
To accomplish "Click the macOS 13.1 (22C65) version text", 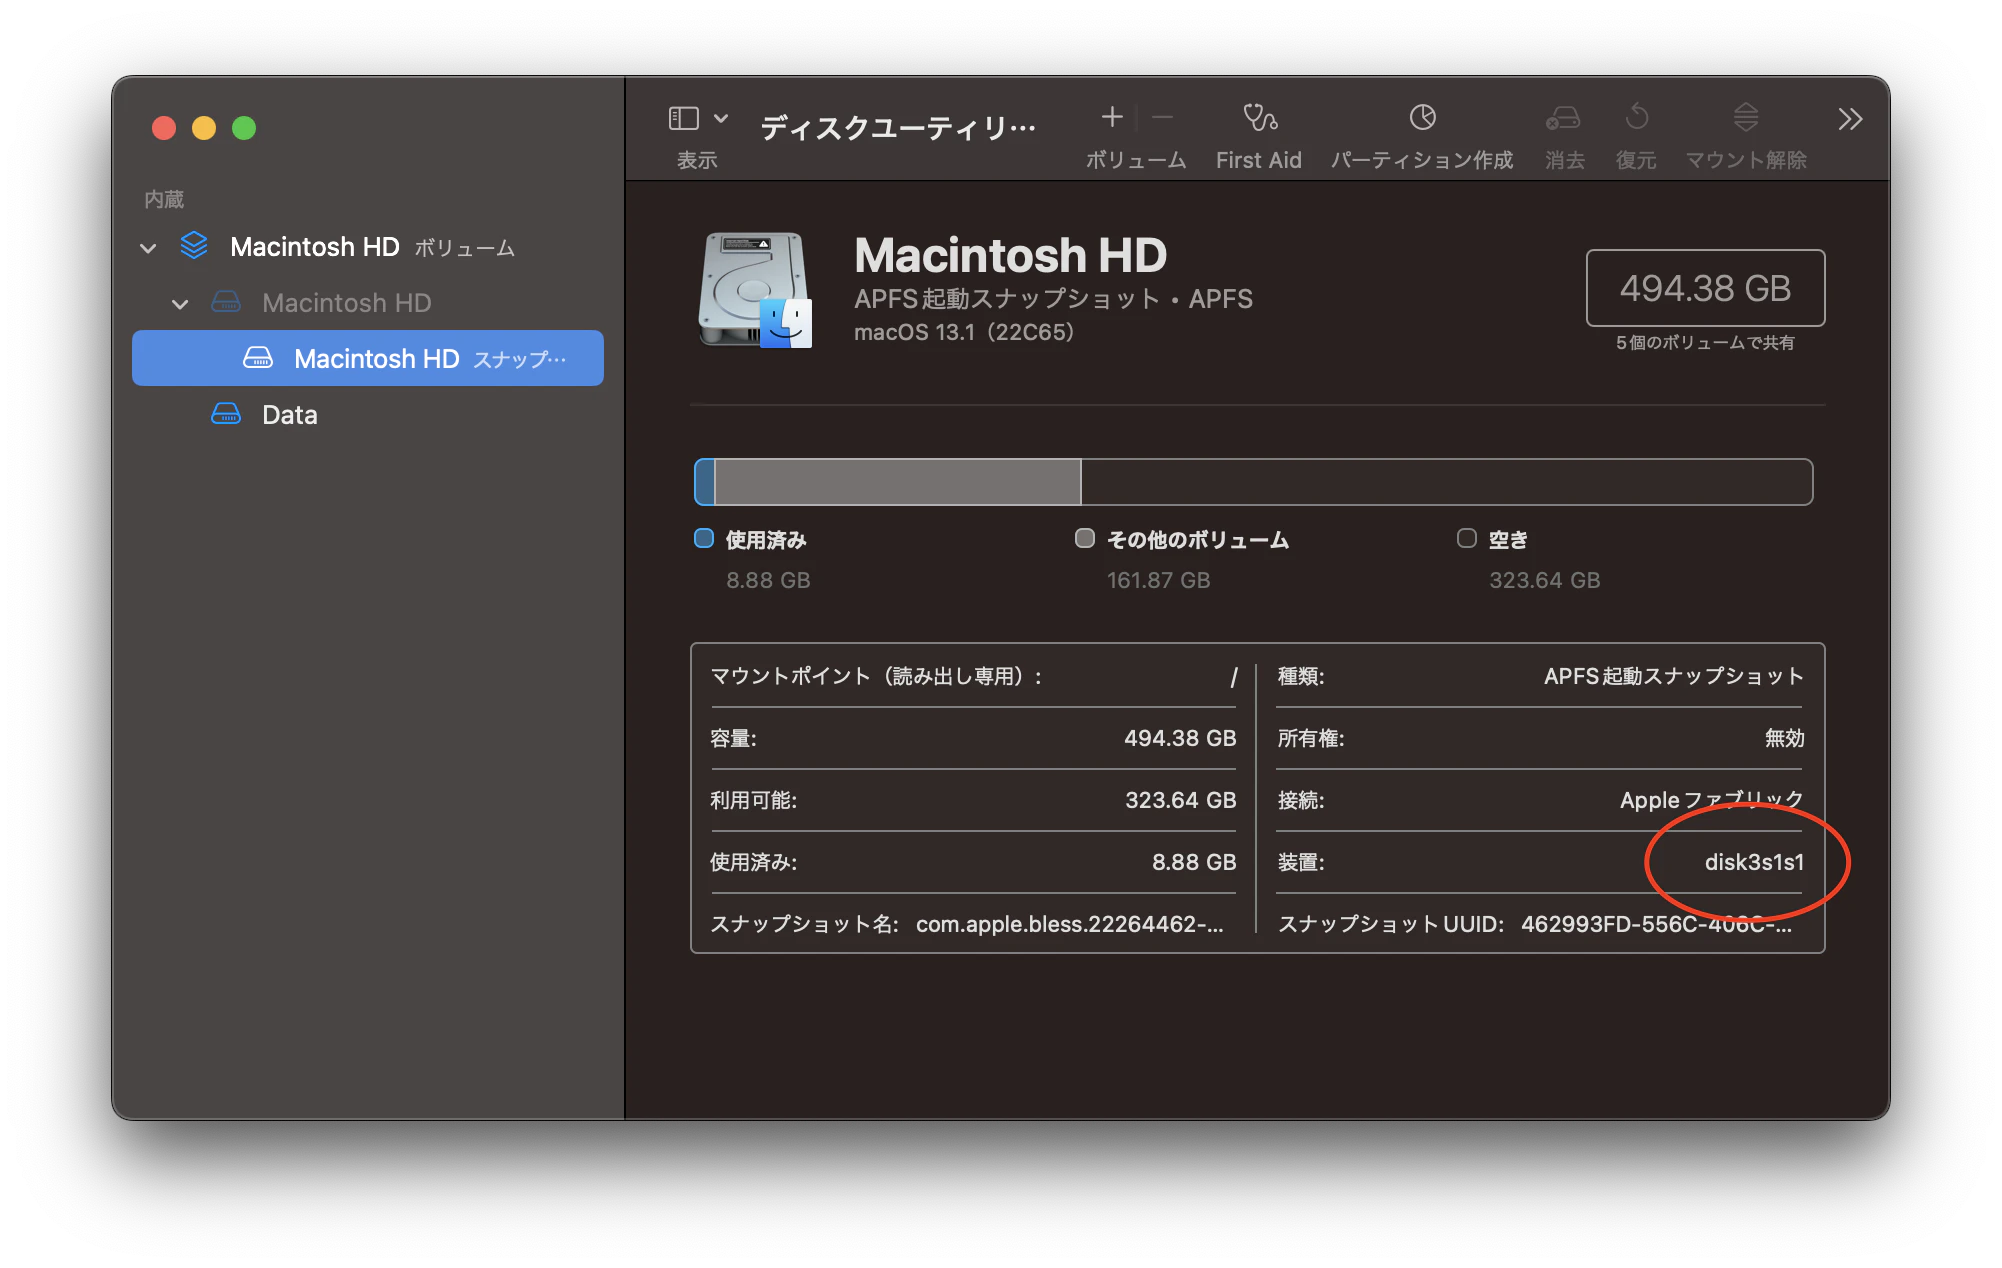I will (x=964, y=332).
